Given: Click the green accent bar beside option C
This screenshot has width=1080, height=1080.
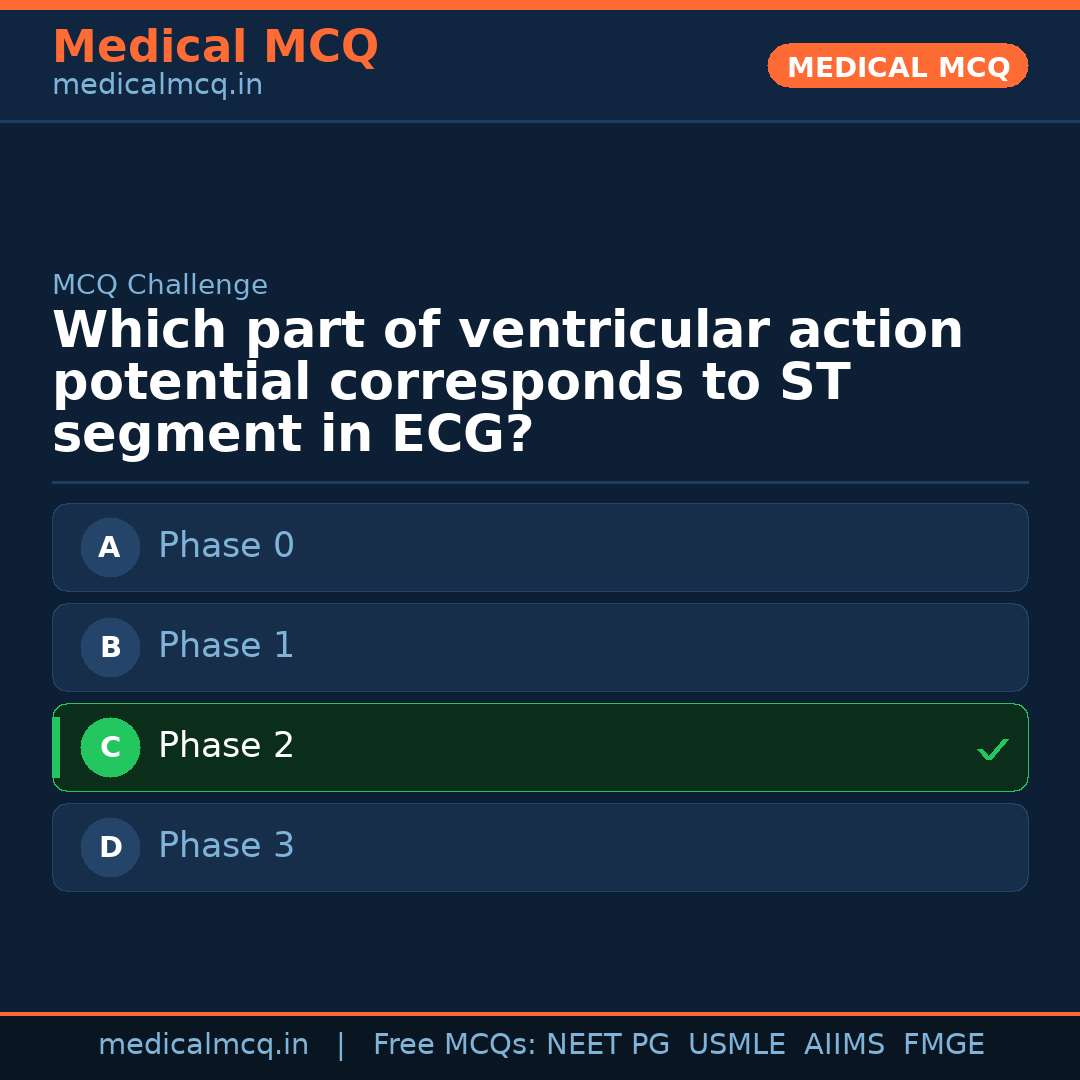Looking at the screenshot, I should tap(56, 747).
